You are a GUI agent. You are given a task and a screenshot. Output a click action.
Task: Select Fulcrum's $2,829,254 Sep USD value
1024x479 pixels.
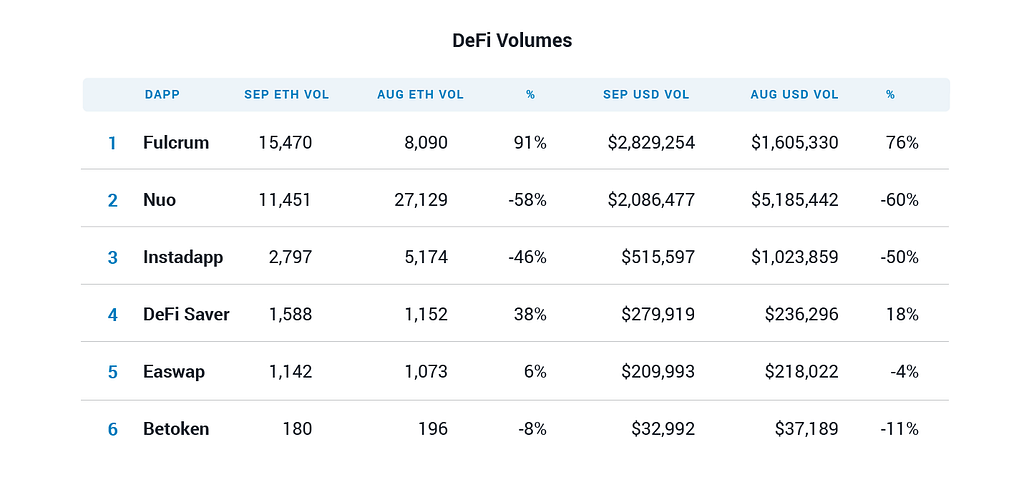pyautogui.click(x=651, y=143)
